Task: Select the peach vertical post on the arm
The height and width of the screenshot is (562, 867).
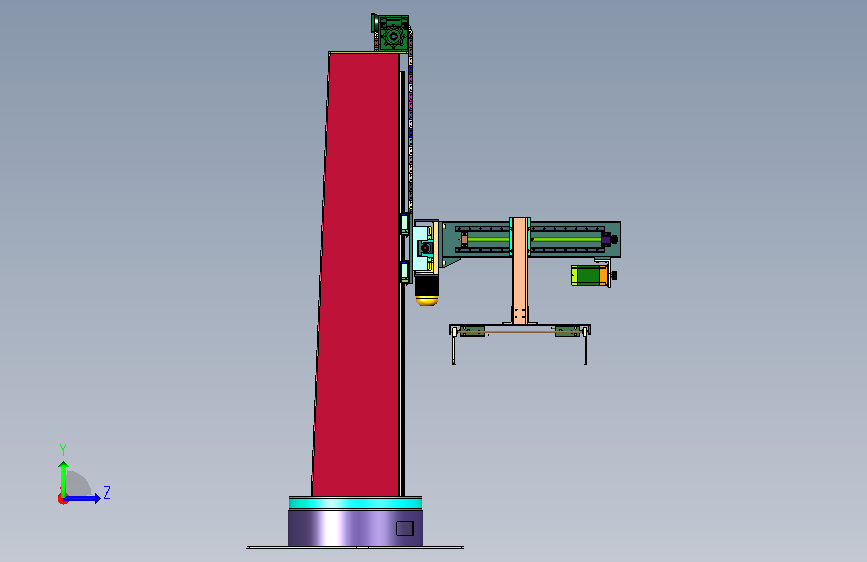Action: 519,270
